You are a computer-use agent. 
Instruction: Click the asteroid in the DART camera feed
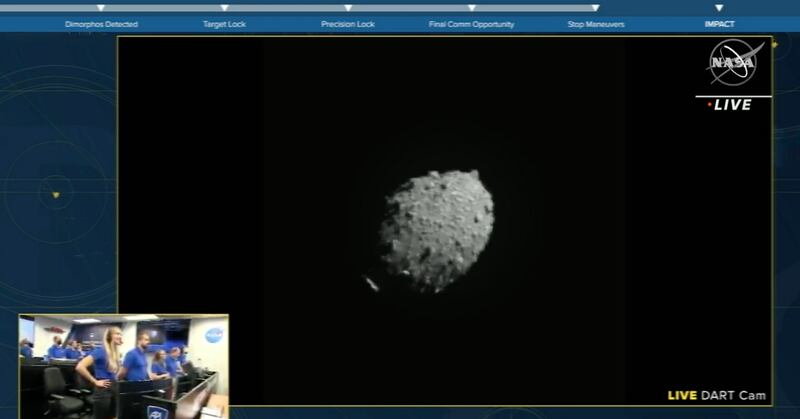[437, 230]
